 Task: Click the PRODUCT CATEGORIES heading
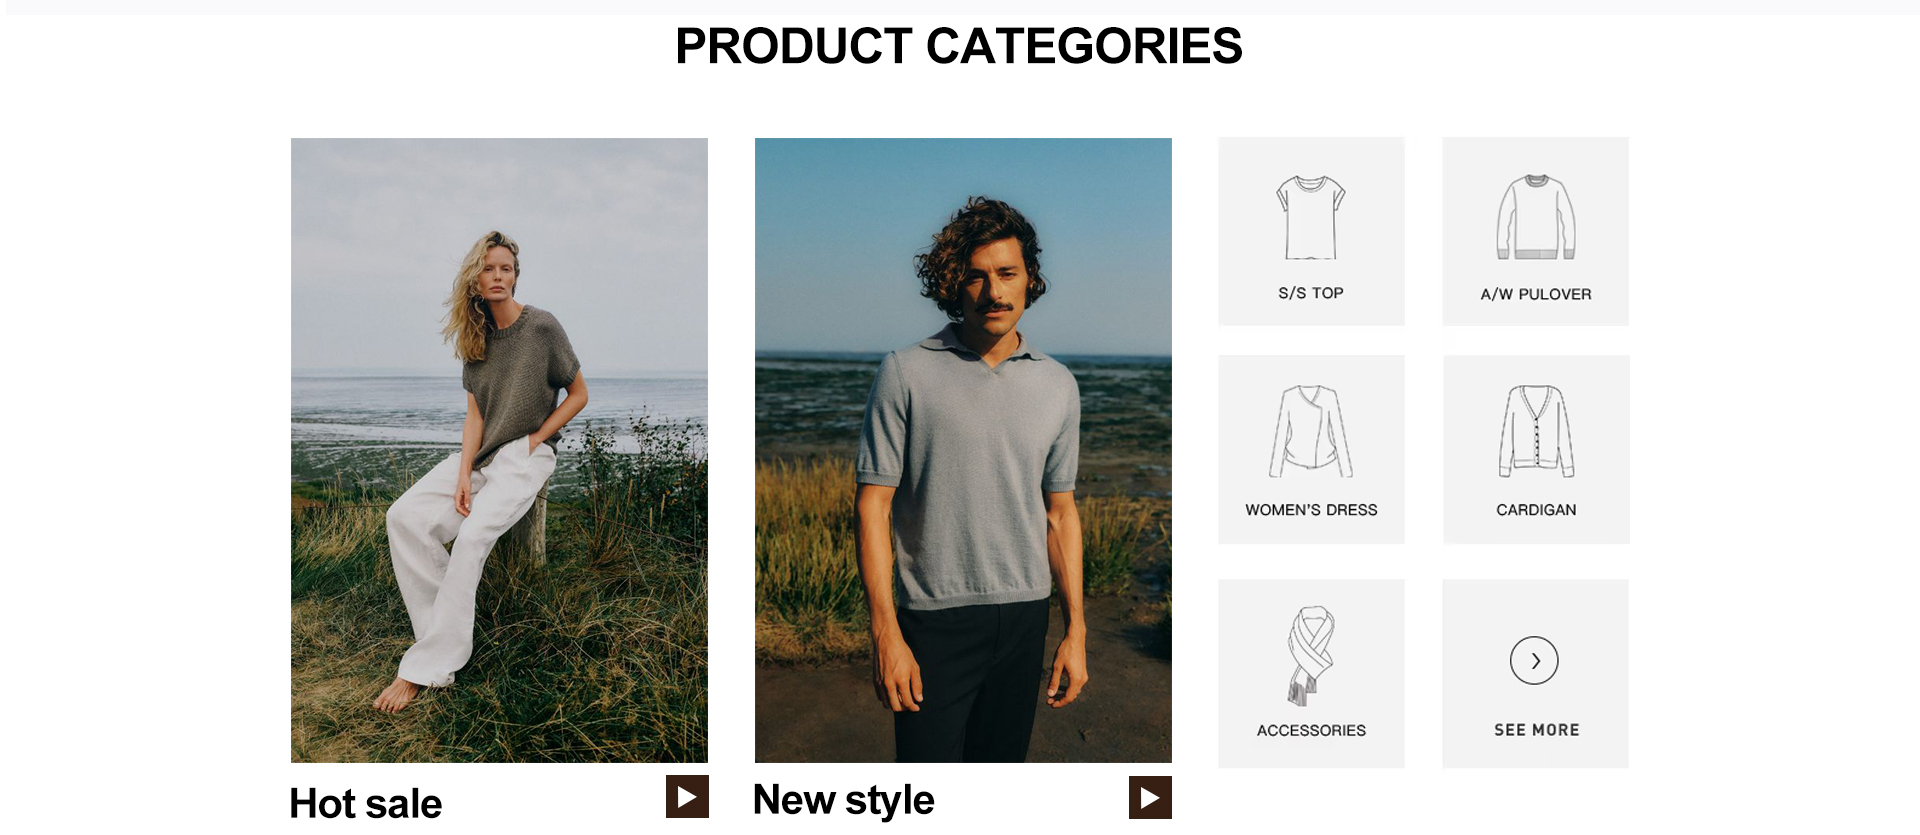click(x=959, y=46)
